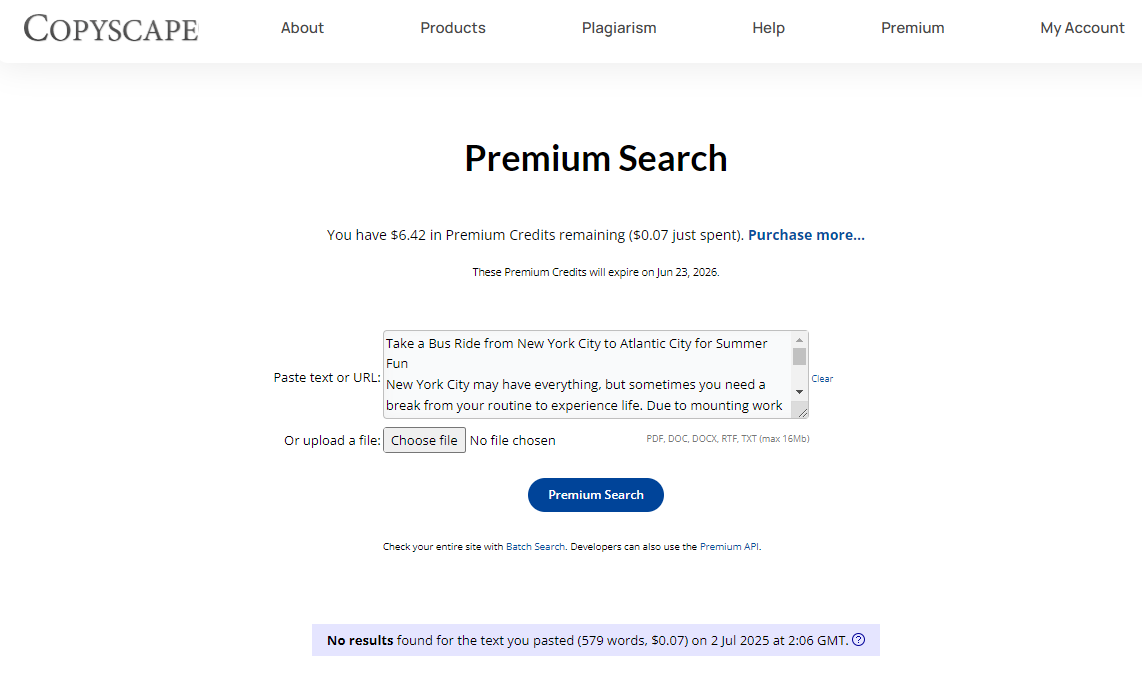Viewport: 1142px width, 682px height.
Task: Click the No results message text
Action: click(x=587, y=640)
